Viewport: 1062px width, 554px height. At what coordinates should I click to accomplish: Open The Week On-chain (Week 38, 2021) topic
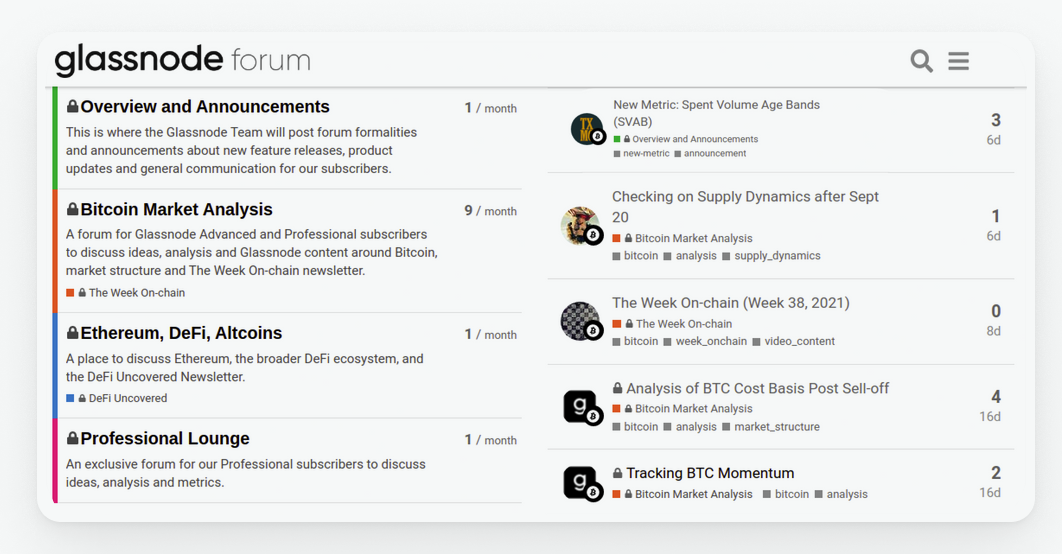(x=731, y=303)
